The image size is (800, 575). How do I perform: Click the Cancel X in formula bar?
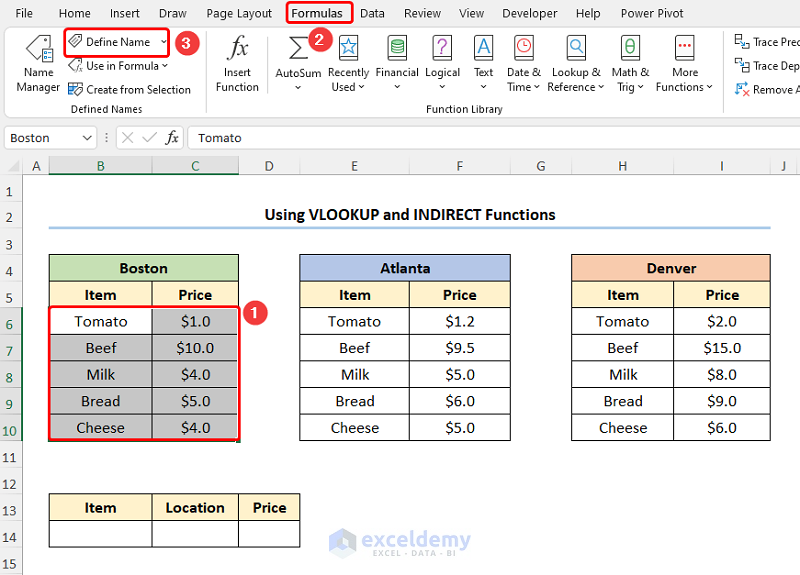pyautogui.click(x=128, y=138)
